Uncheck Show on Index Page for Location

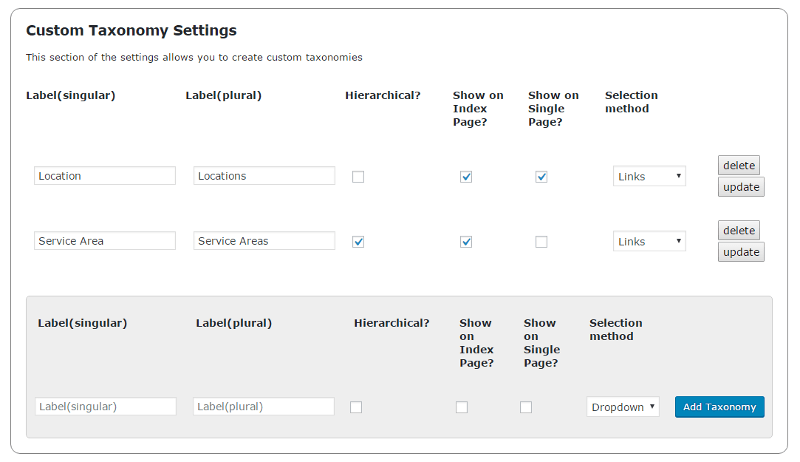(x=466, y=177)
